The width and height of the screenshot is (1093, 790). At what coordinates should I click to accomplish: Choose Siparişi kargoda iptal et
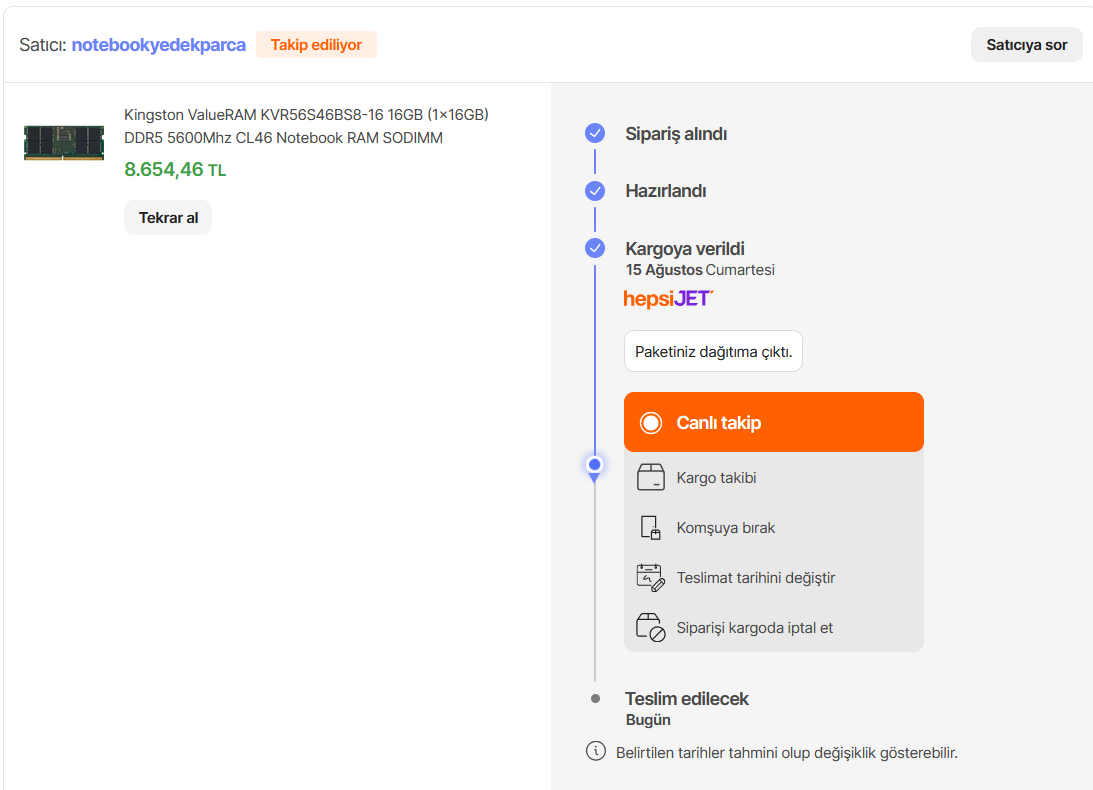tap(774, 628)
